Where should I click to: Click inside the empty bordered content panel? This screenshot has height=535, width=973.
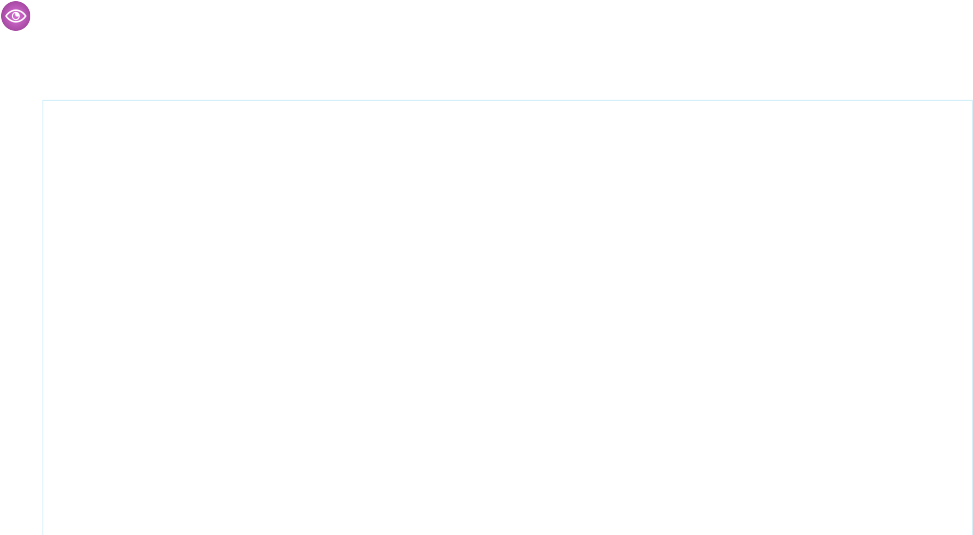pyautogui.click(x=507, y=317)
